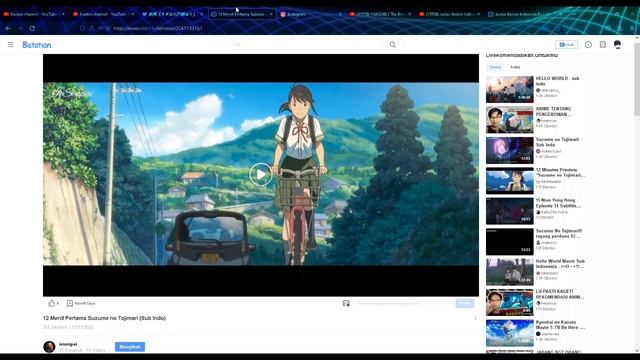Select the first recommendation filter tab
Screen dimensions: 640x360
click(x=495, y=67)
